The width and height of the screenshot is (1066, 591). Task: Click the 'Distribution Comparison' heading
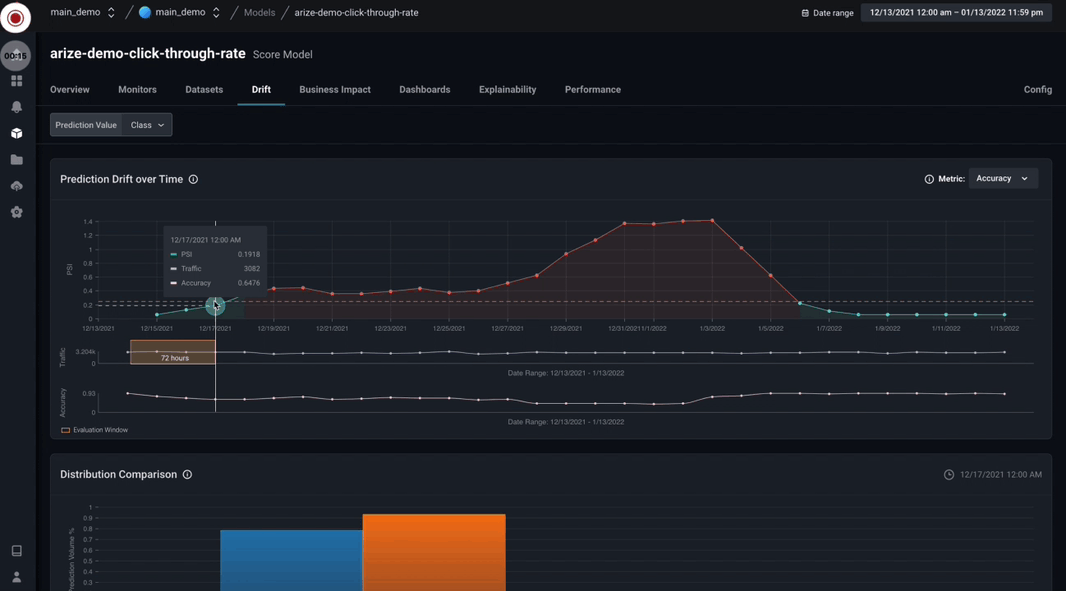pyautogui.click(x=118, y=475)
